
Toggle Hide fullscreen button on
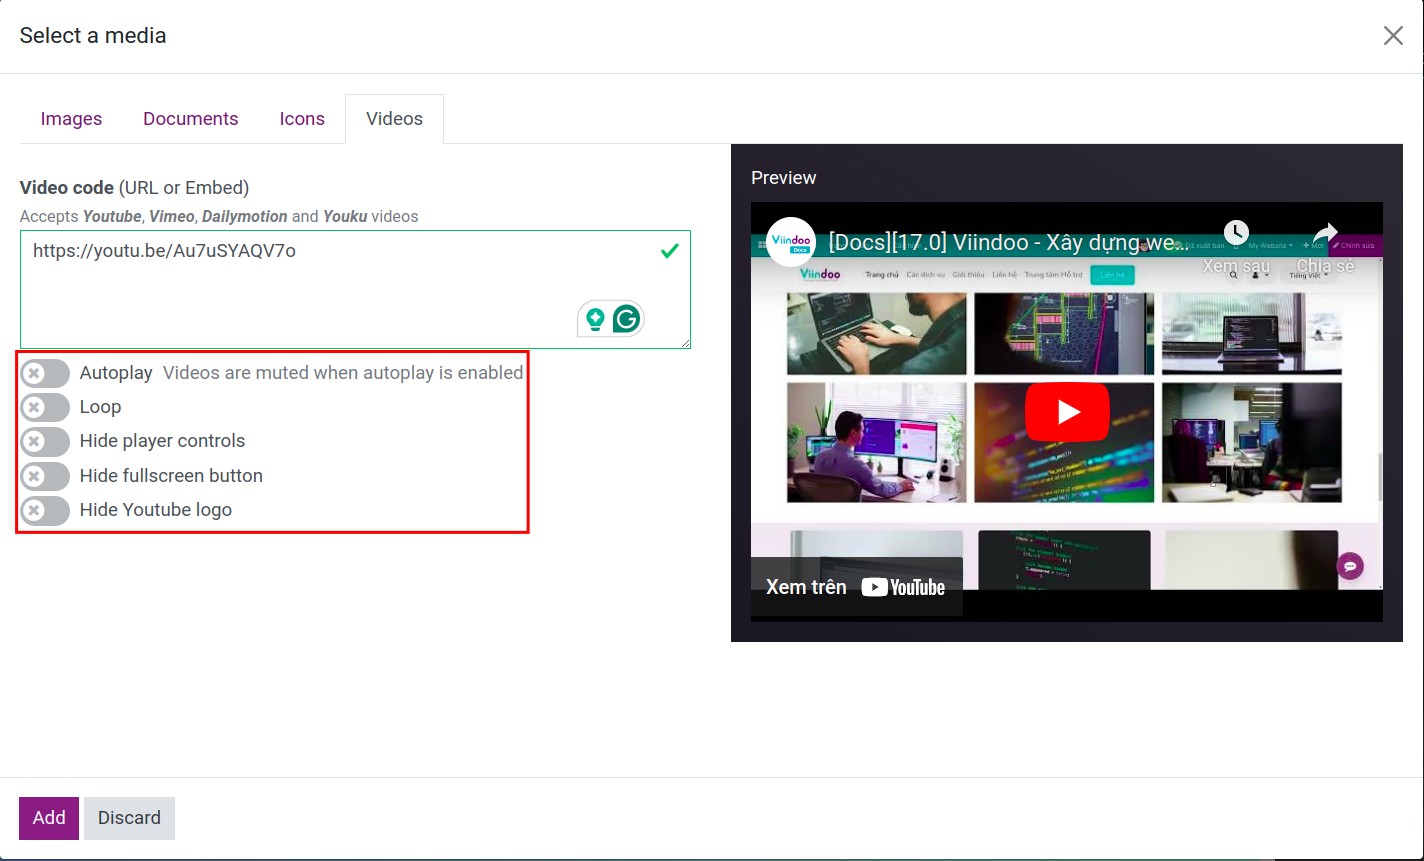[44, 476]
